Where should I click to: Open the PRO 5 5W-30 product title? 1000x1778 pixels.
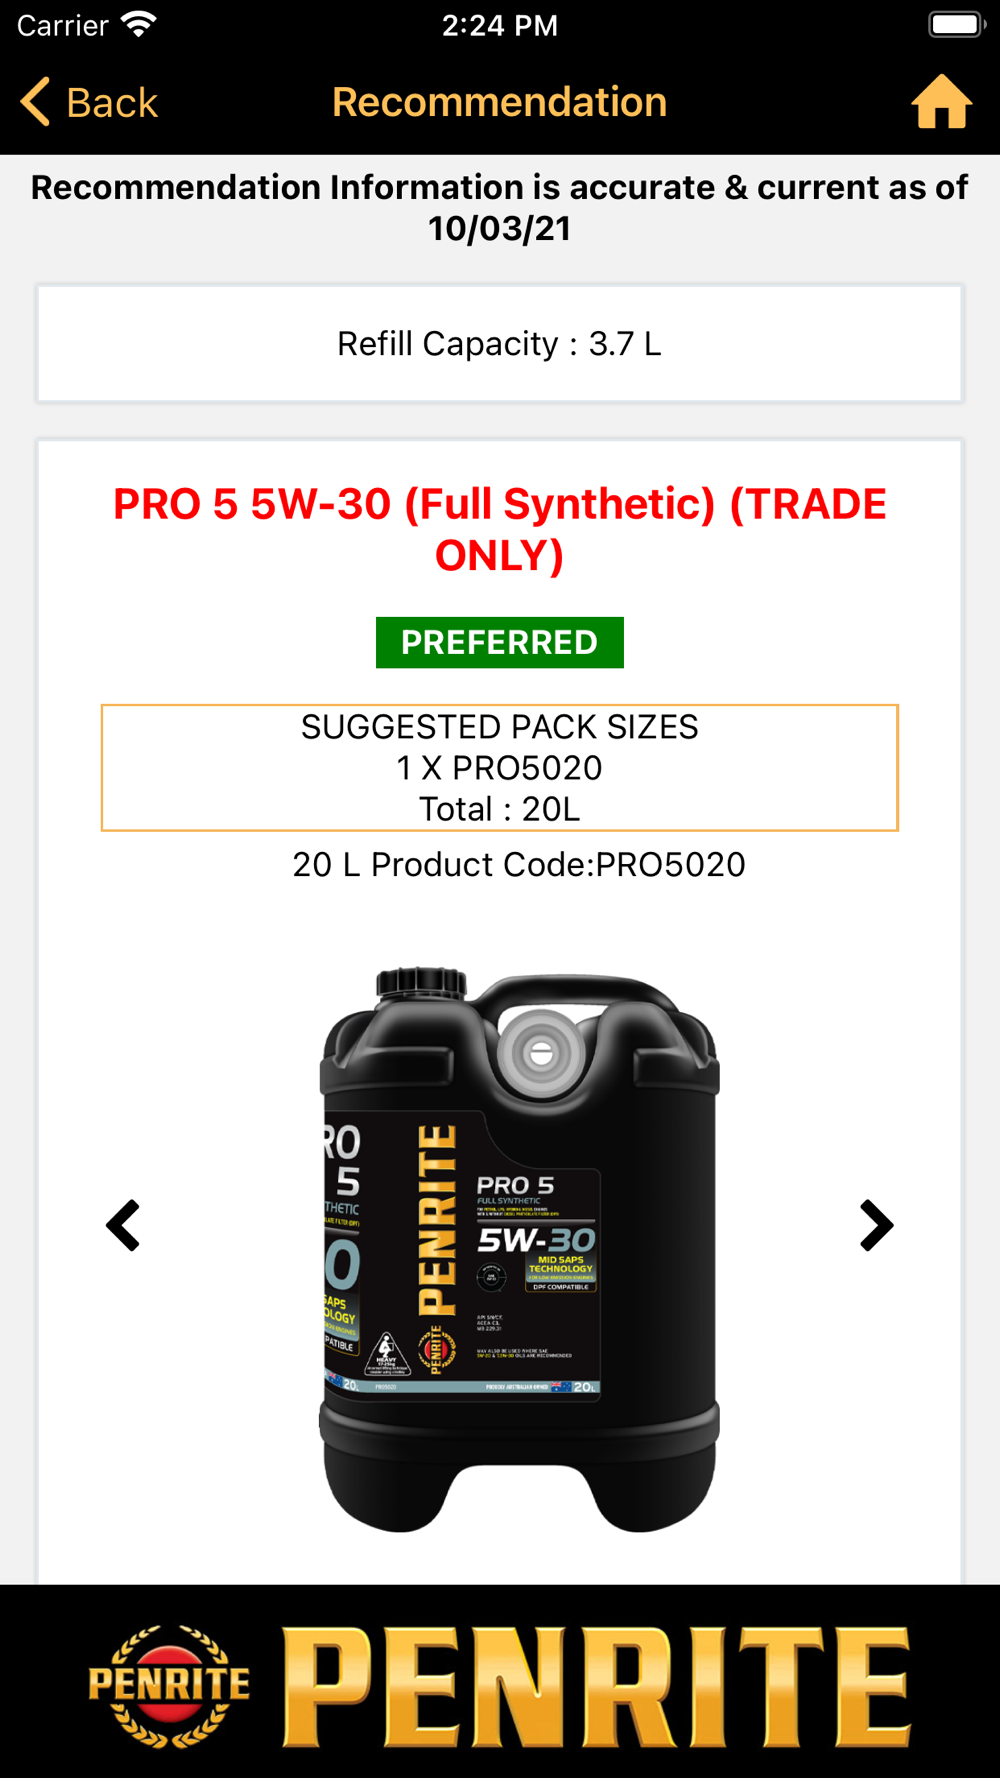[x=500, y=529]
